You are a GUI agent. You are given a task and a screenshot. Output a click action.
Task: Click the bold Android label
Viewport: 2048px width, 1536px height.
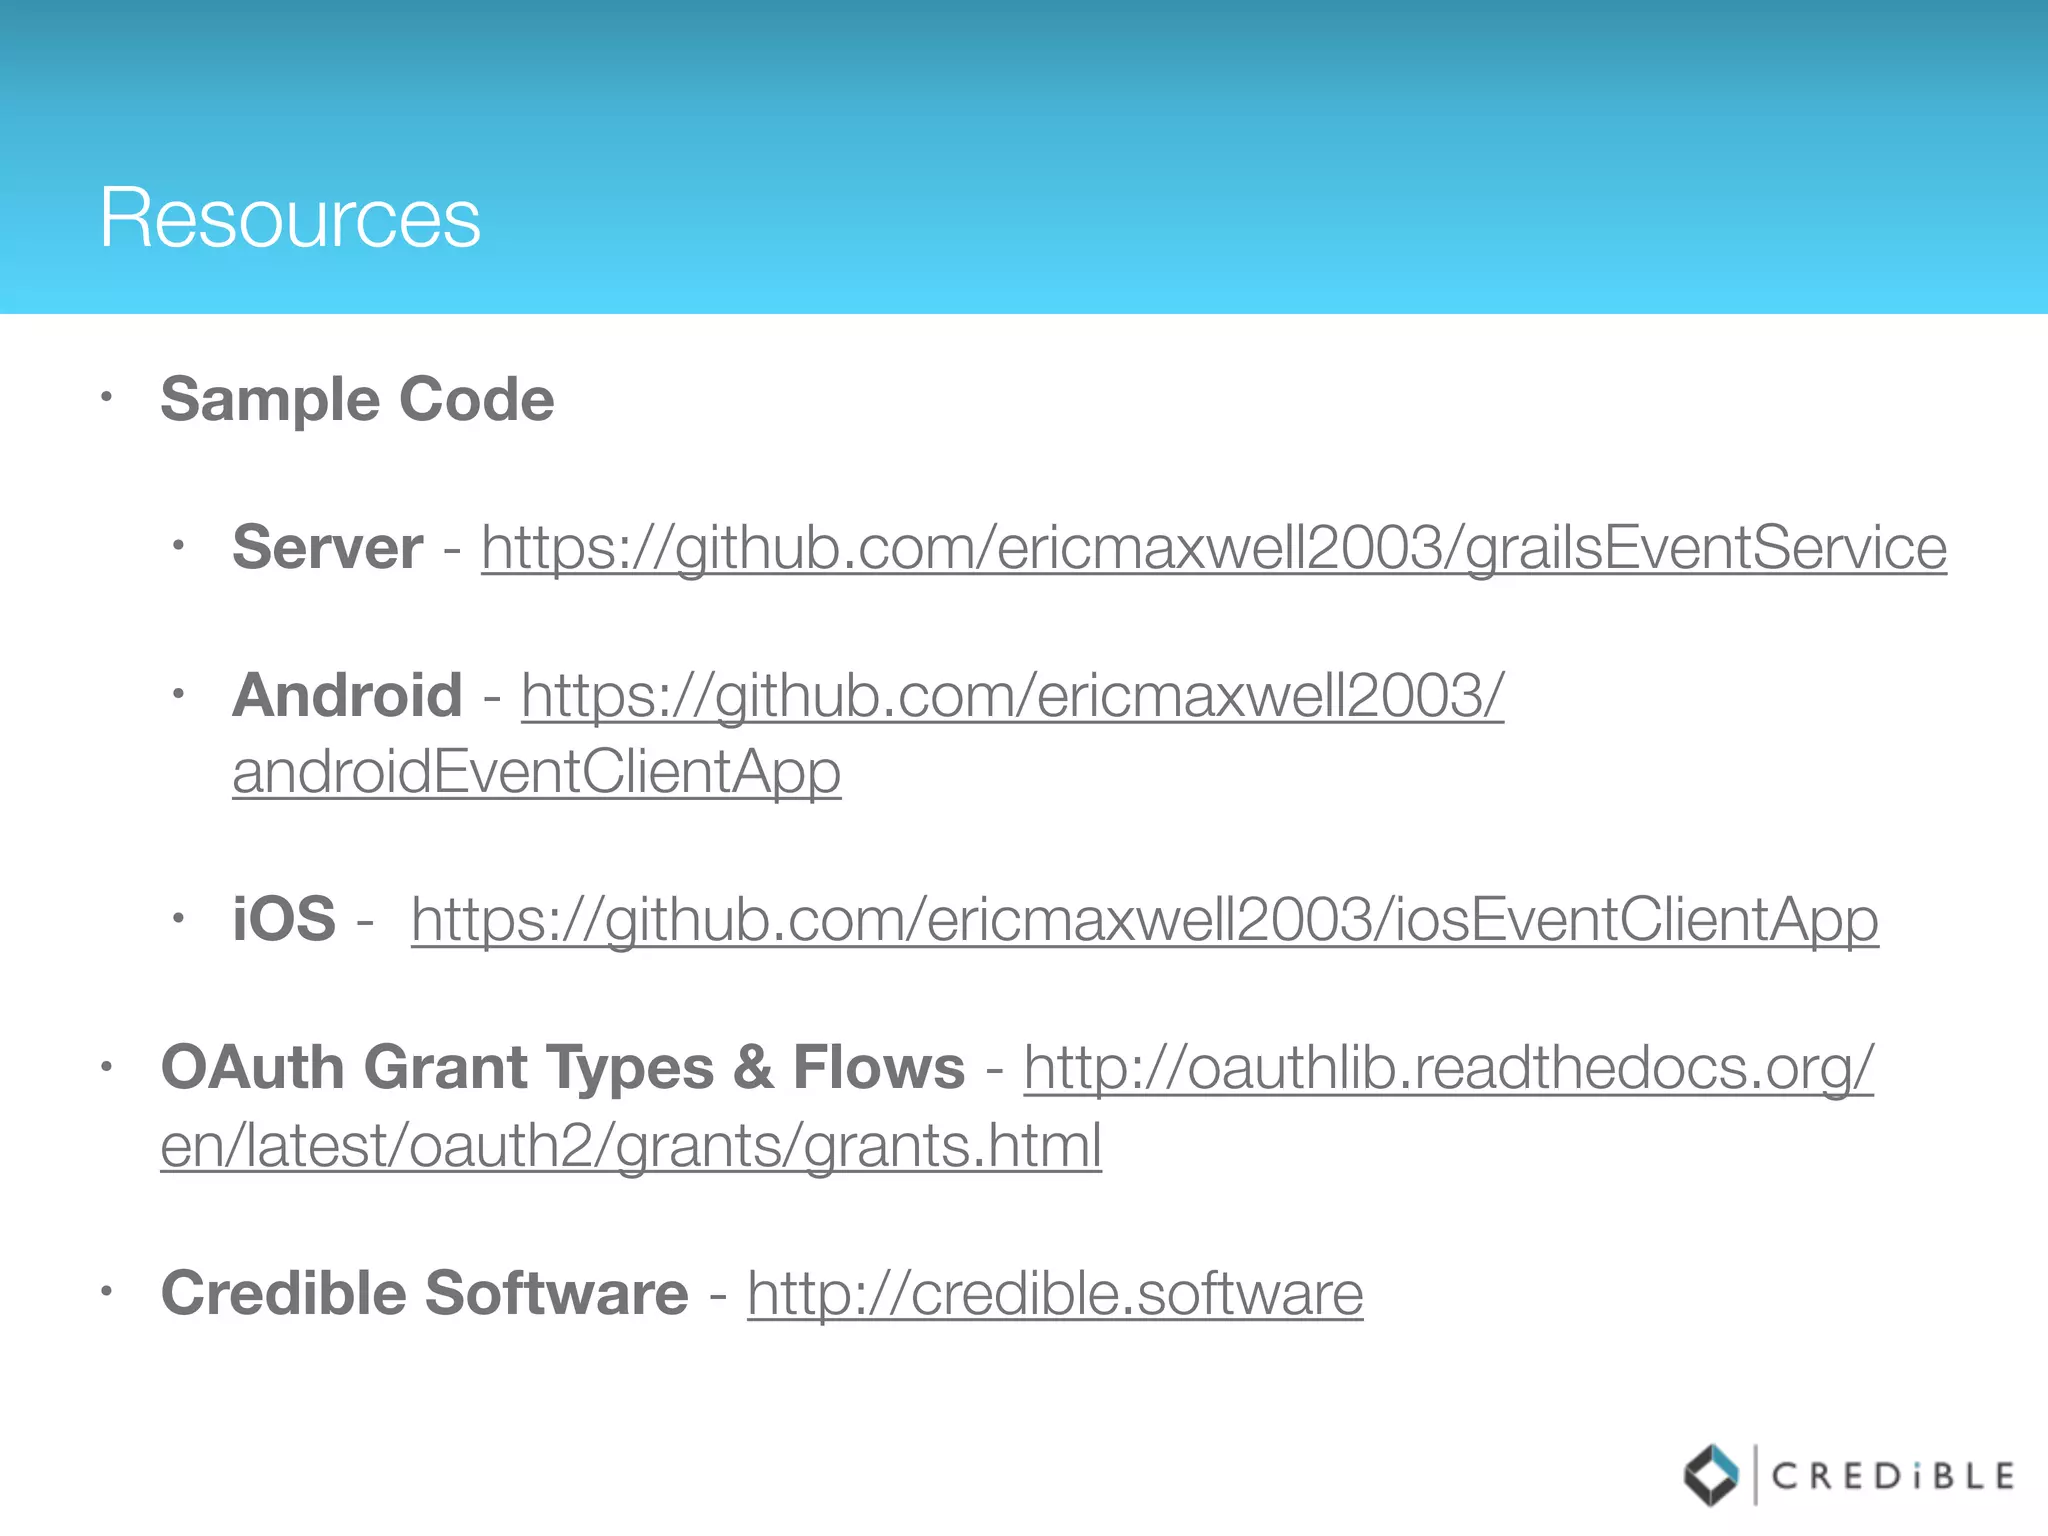coord(347,696)
